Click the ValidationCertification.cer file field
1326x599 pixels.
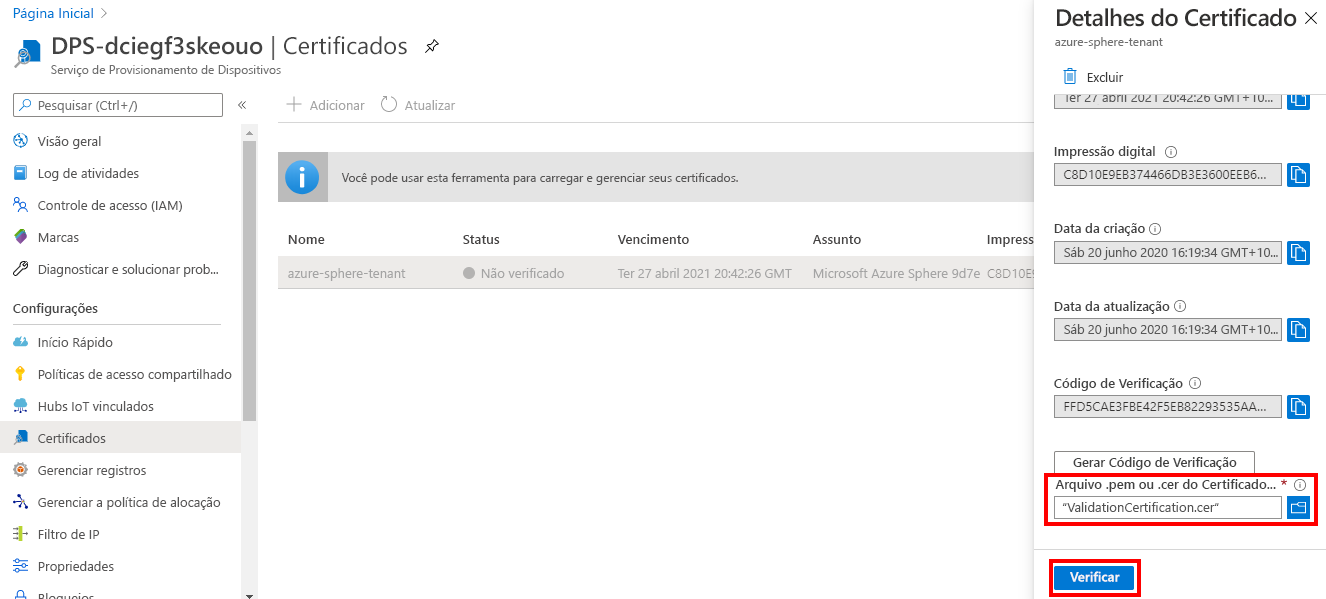[x=1167, y=508]
